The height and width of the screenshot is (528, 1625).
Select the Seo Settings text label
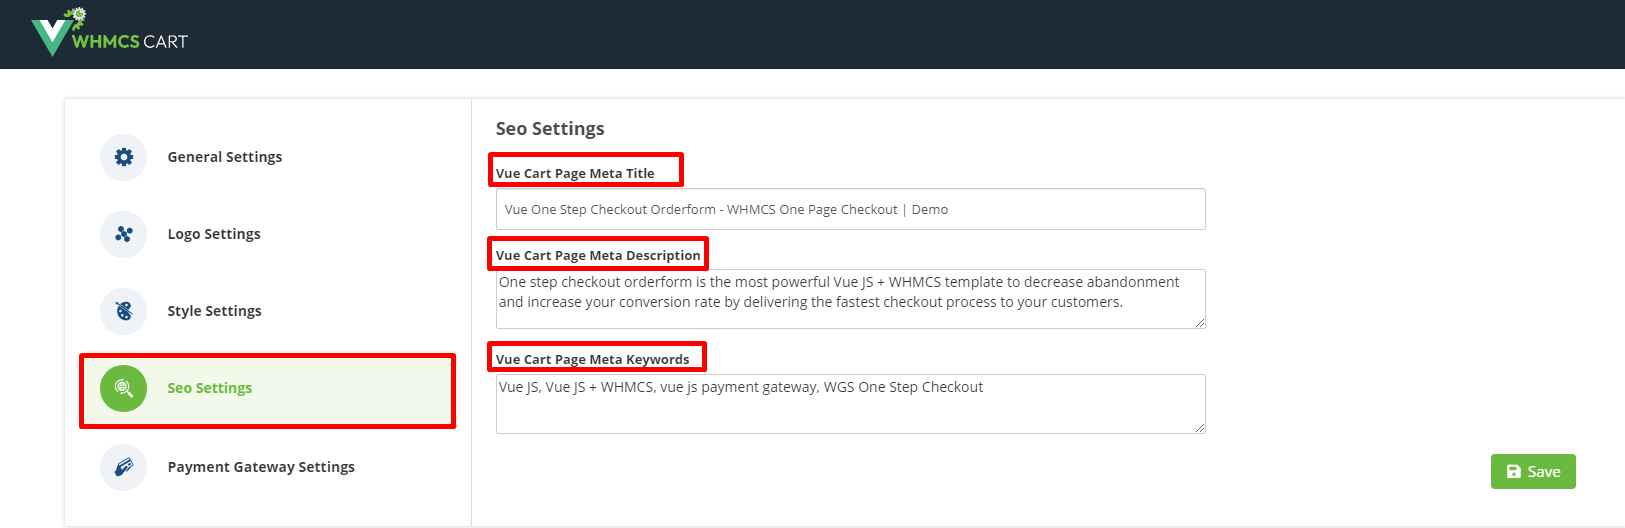pos(210,388)
